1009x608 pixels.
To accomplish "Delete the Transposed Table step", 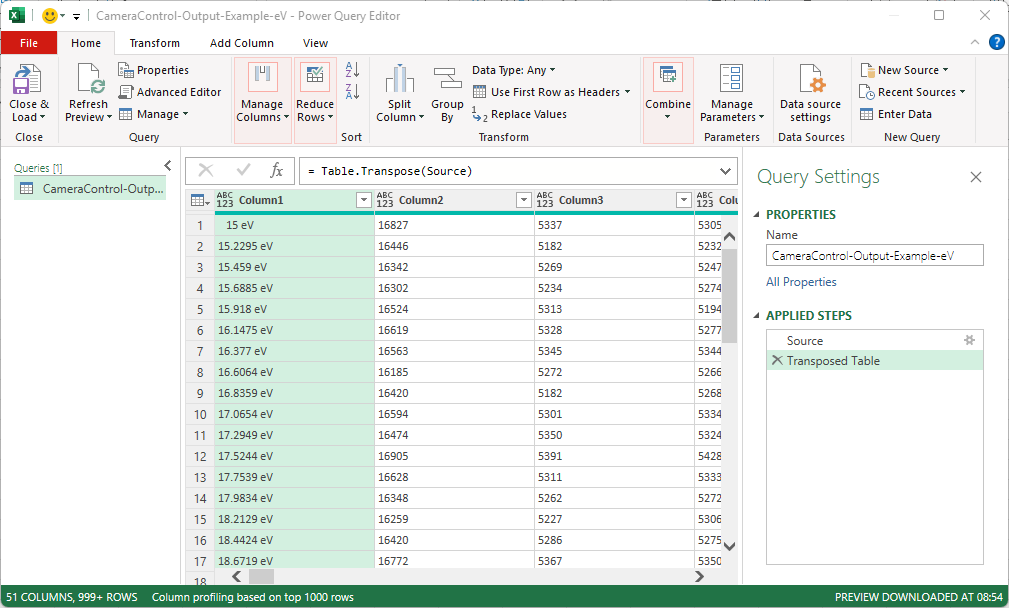I will click(x=777, y=360).
